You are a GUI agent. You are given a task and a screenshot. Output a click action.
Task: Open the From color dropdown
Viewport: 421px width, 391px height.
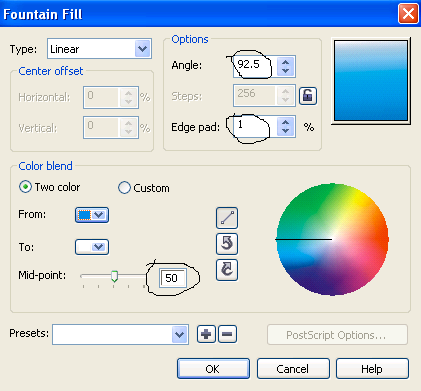pos(92,215)
